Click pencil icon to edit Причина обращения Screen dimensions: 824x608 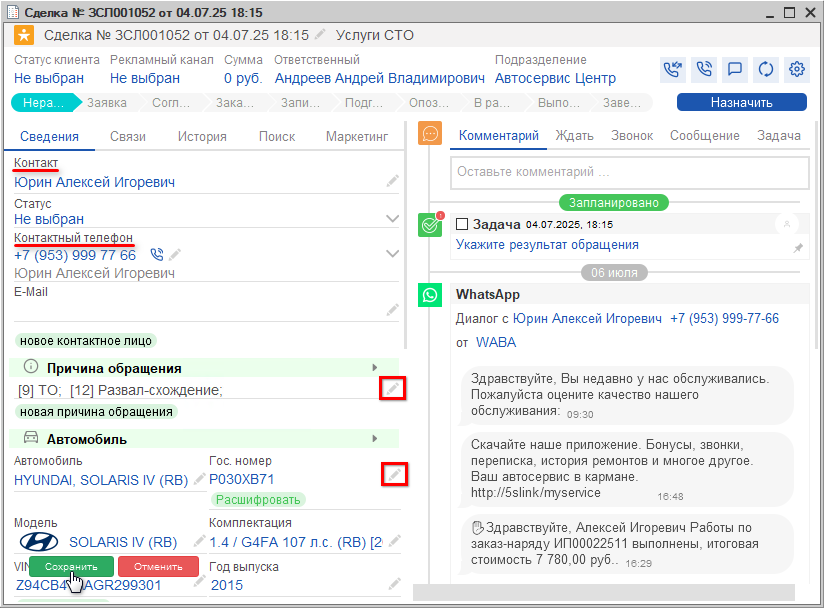[x=393, y=389]
